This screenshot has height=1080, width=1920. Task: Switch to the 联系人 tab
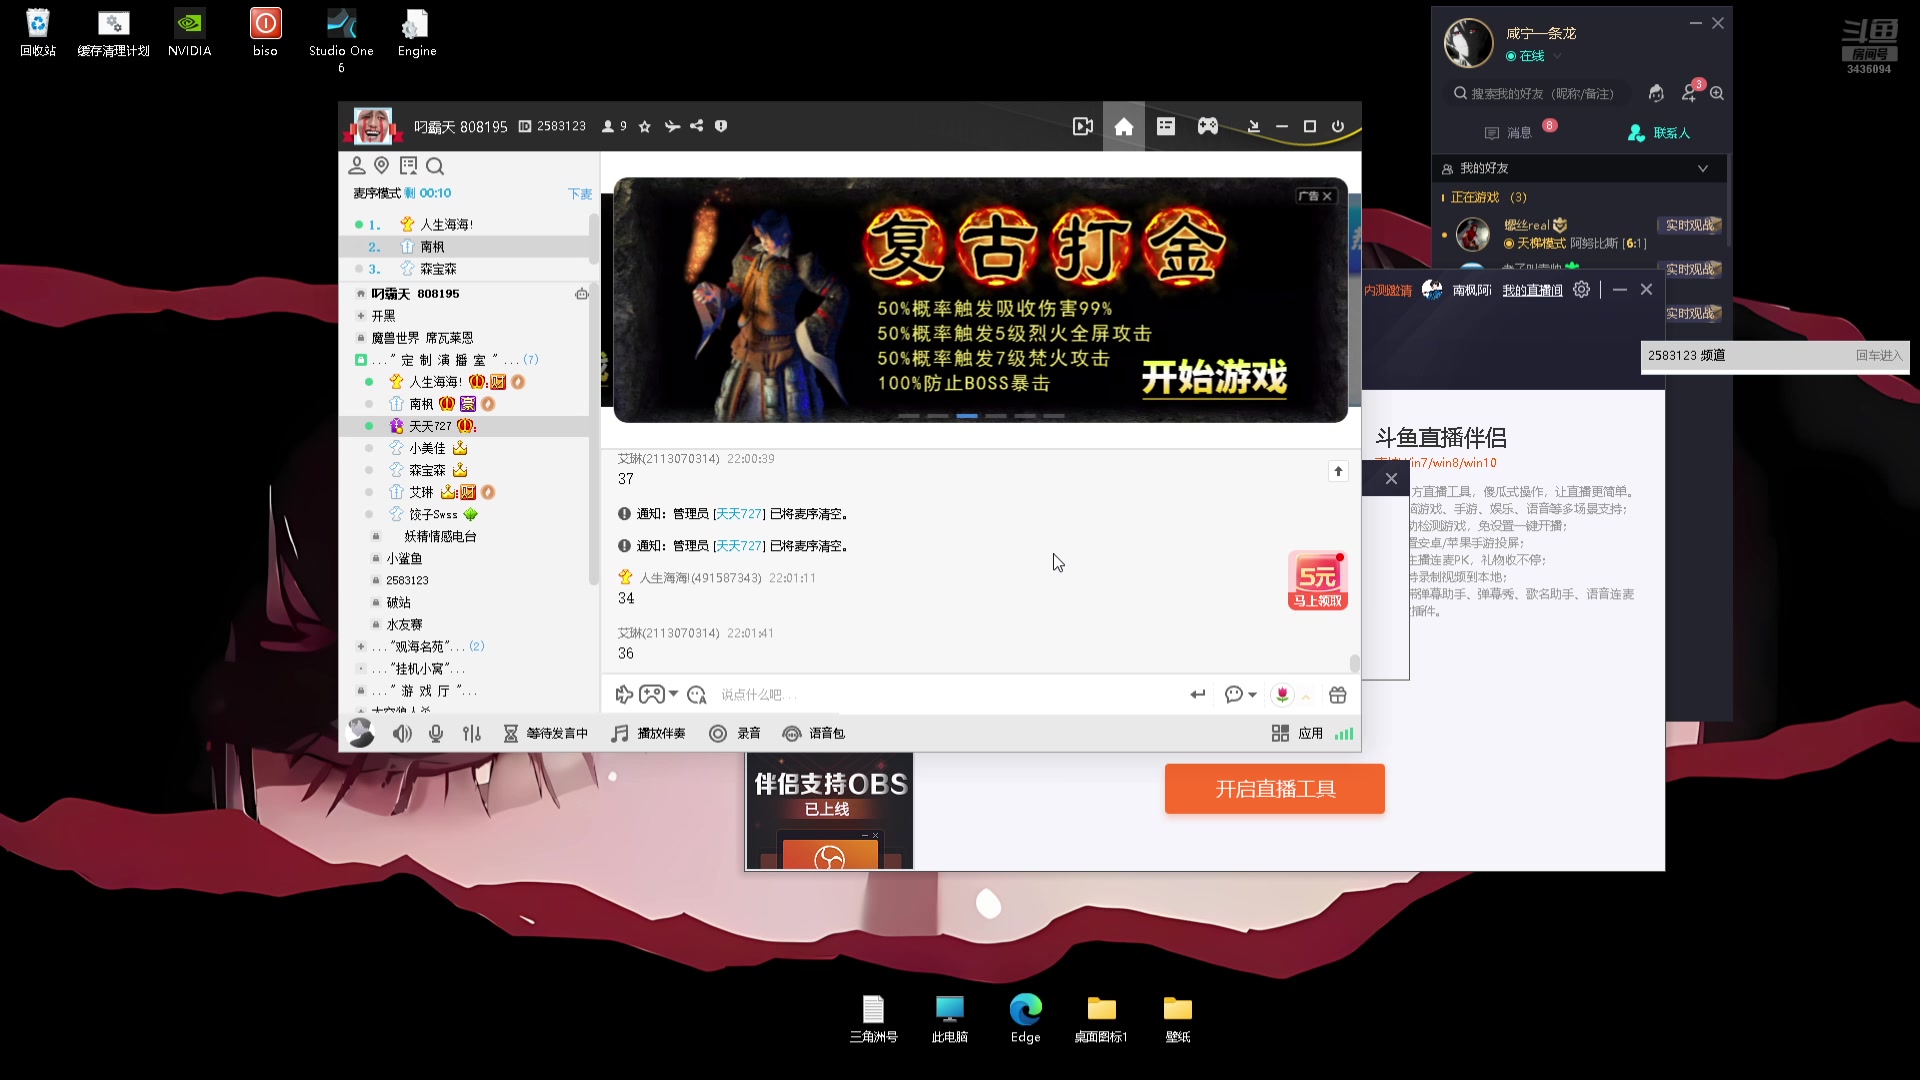[1659, 133]
